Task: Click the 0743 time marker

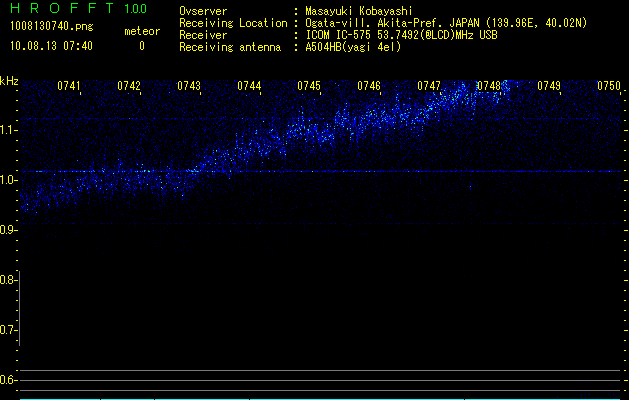Action: pyautogui.click(x=189, y=85)
